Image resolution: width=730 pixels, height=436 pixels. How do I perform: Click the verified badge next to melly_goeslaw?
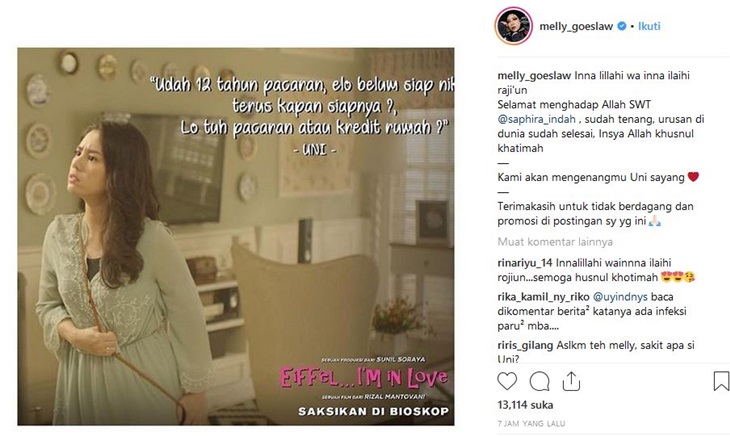pos(622,27)
